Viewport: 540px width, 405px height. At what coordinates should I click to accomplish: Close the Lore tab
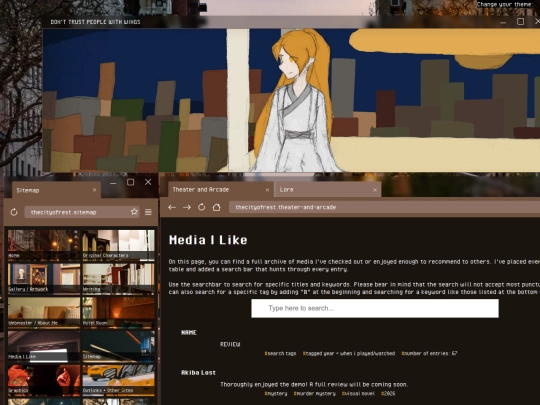[x=375, y=190]
